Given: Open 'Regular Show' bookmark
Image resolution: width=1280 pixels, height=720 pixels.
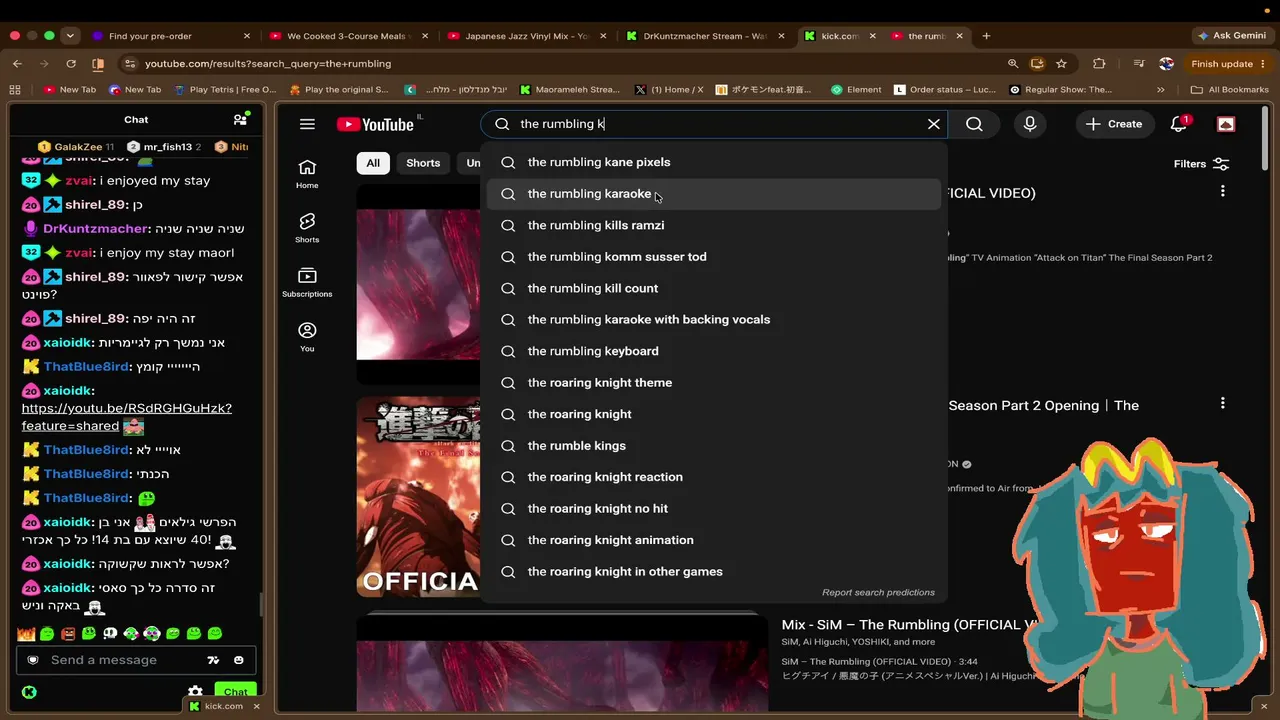Looking at the screenshot, I should click(1060, 90).
